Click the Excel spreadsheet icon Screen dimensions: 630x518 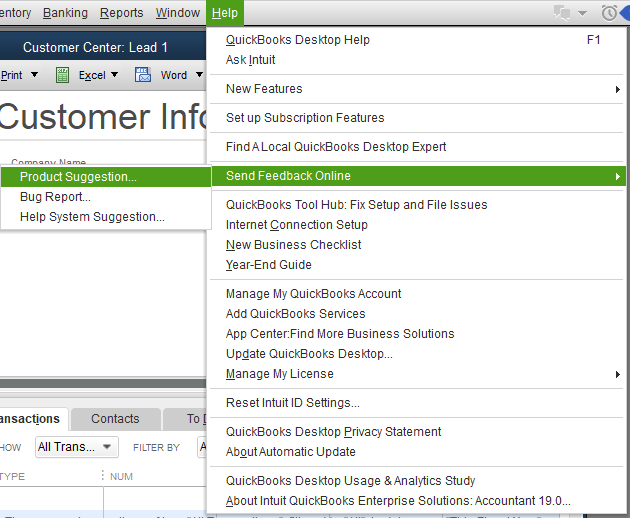click(62, 75)
